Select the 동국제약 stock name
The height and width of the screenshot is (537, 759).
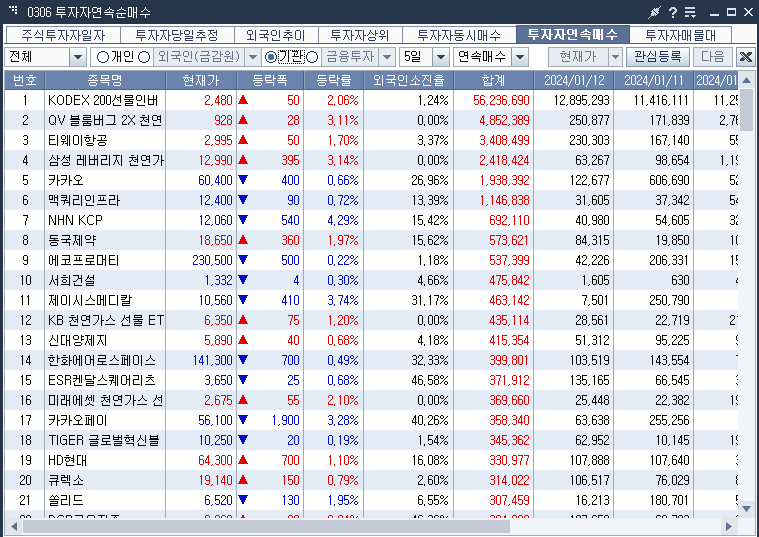(x=72, y=240)
